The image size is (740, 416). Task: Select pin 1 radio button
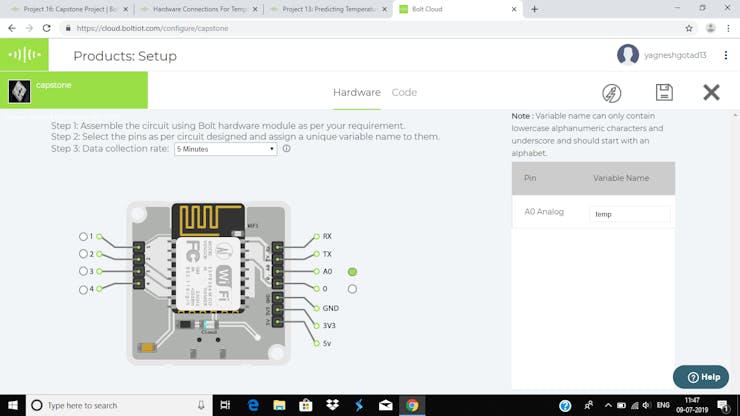(x=83, y=236)
